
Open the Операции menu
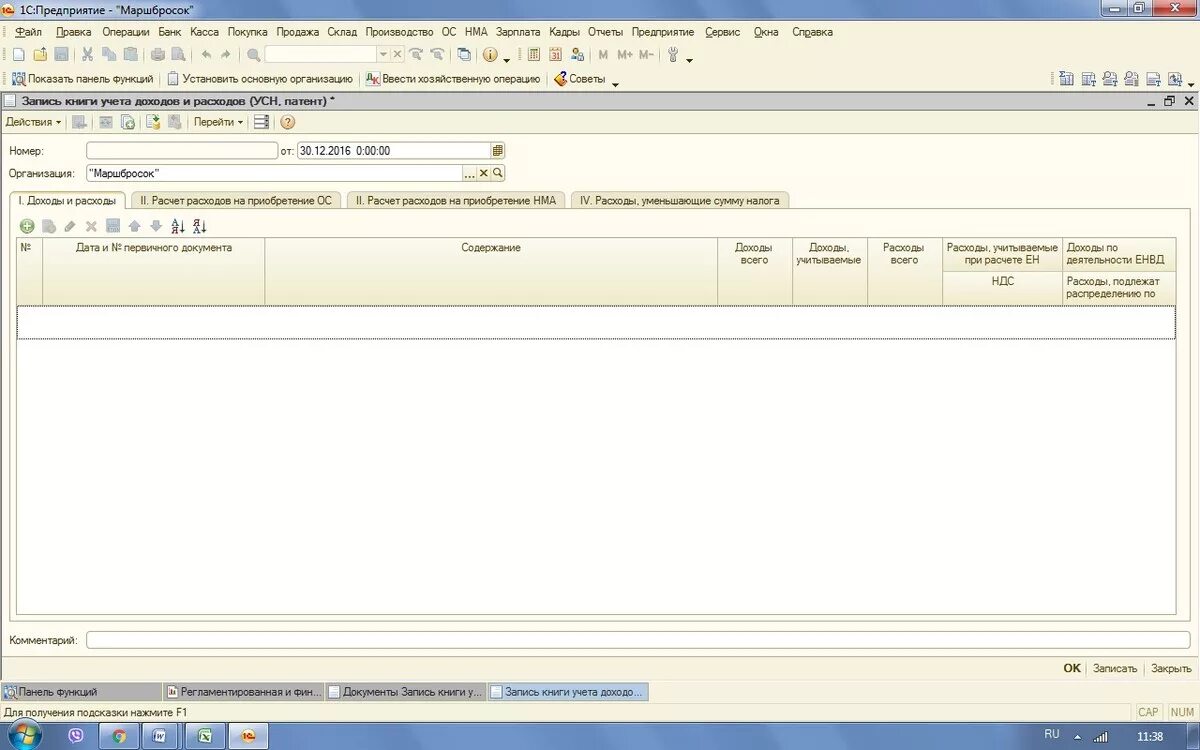click(x=126, y=32)
